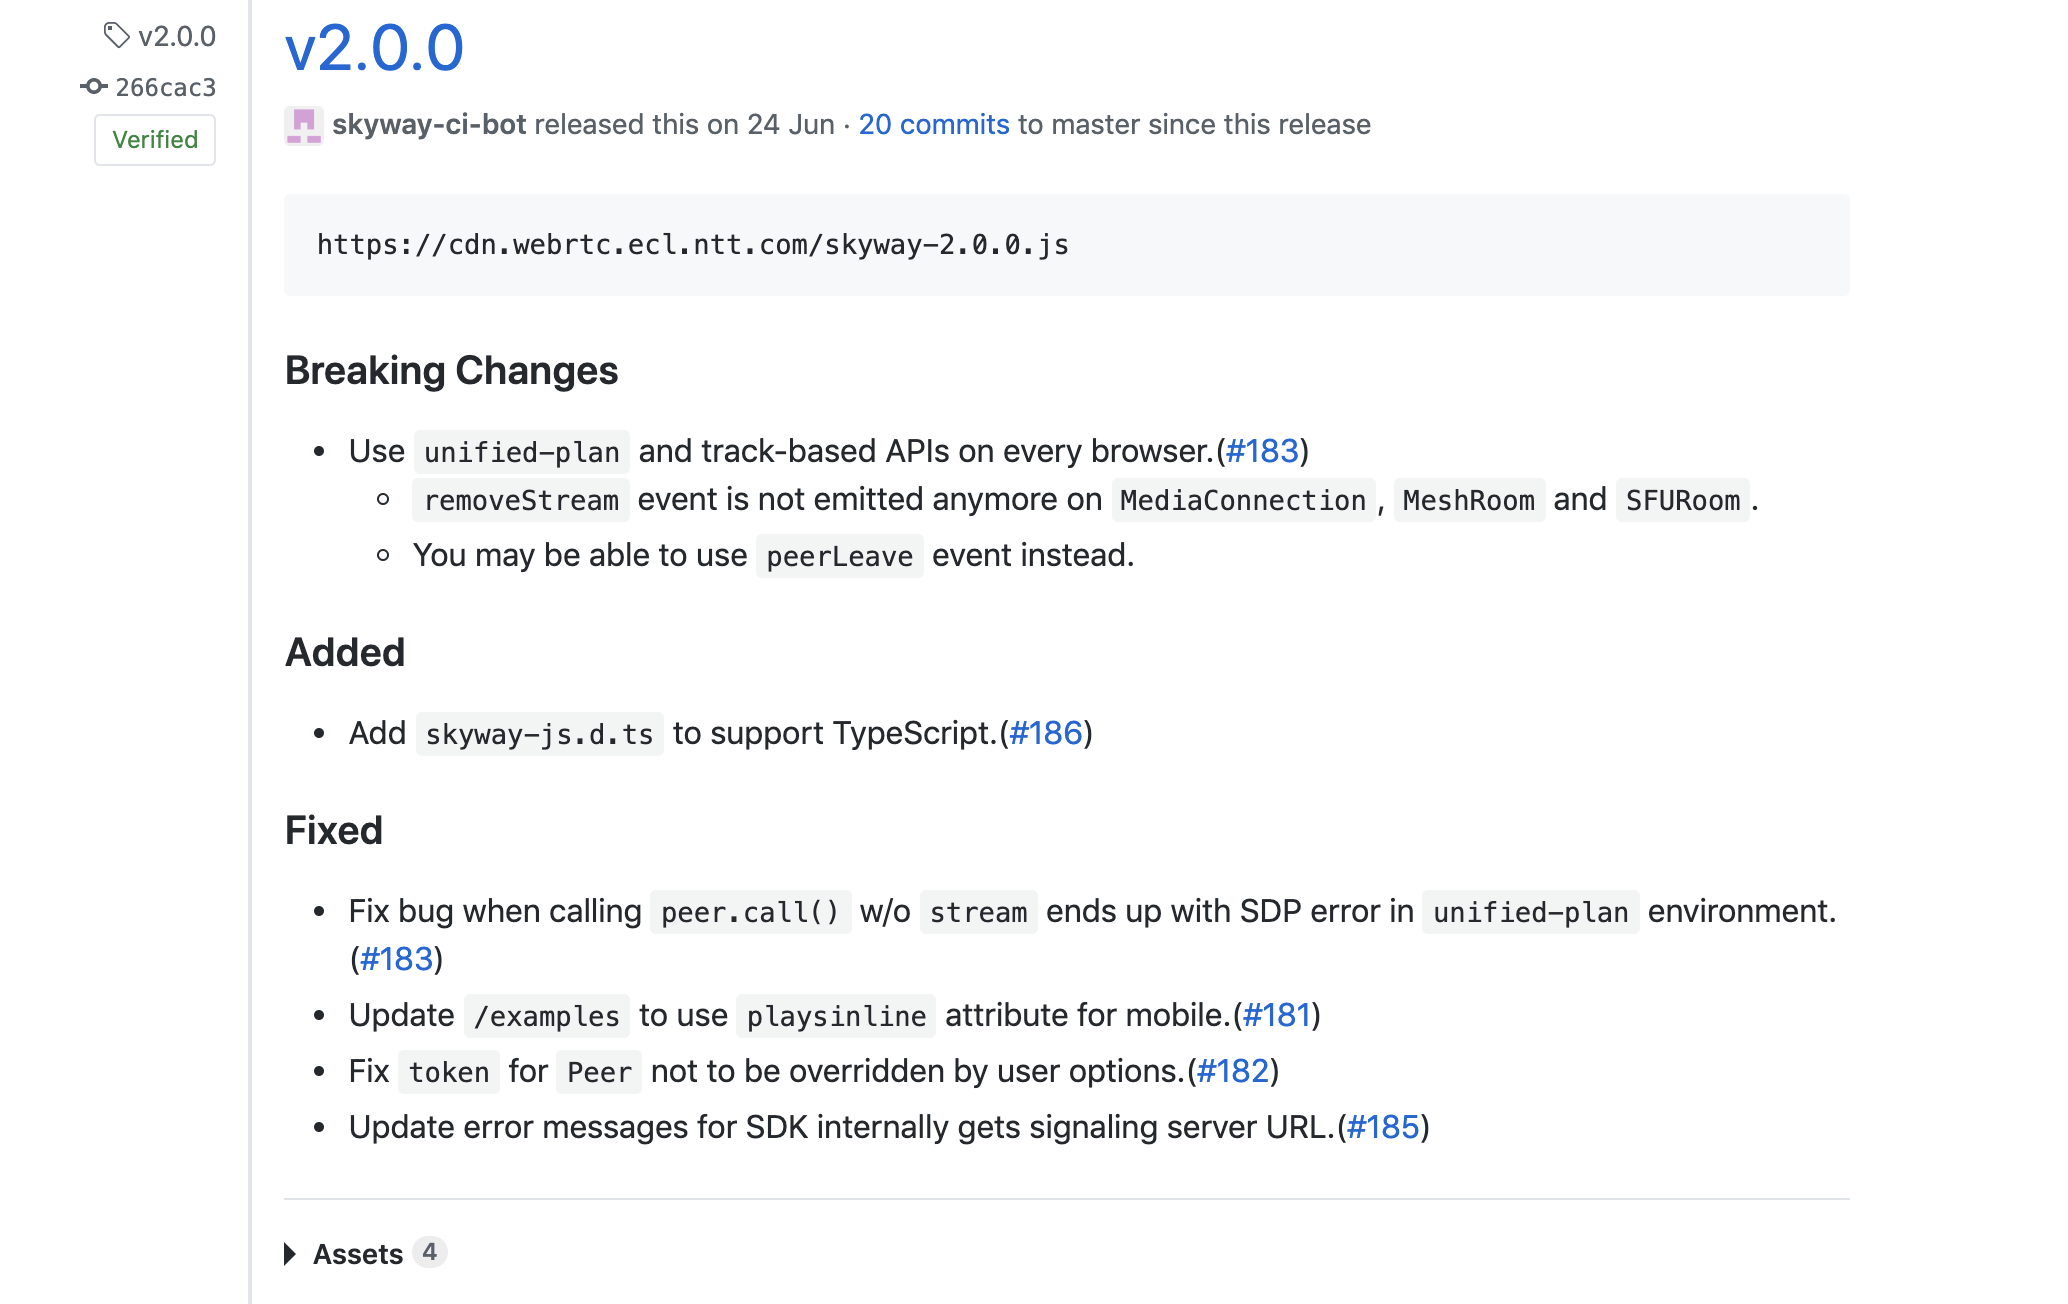Click the 'peer.call()' code snippet

[751, 912]
